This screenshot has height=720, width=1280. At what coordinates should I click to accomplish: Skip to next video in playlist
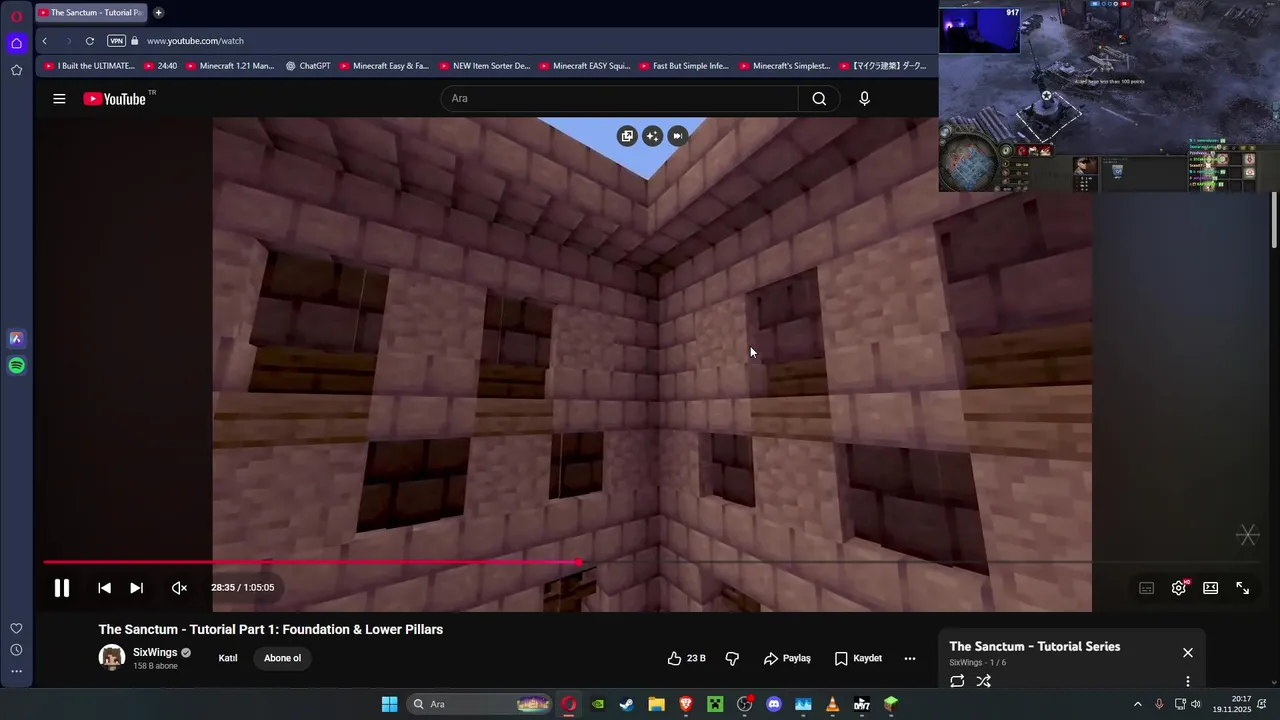coord(137,588)
